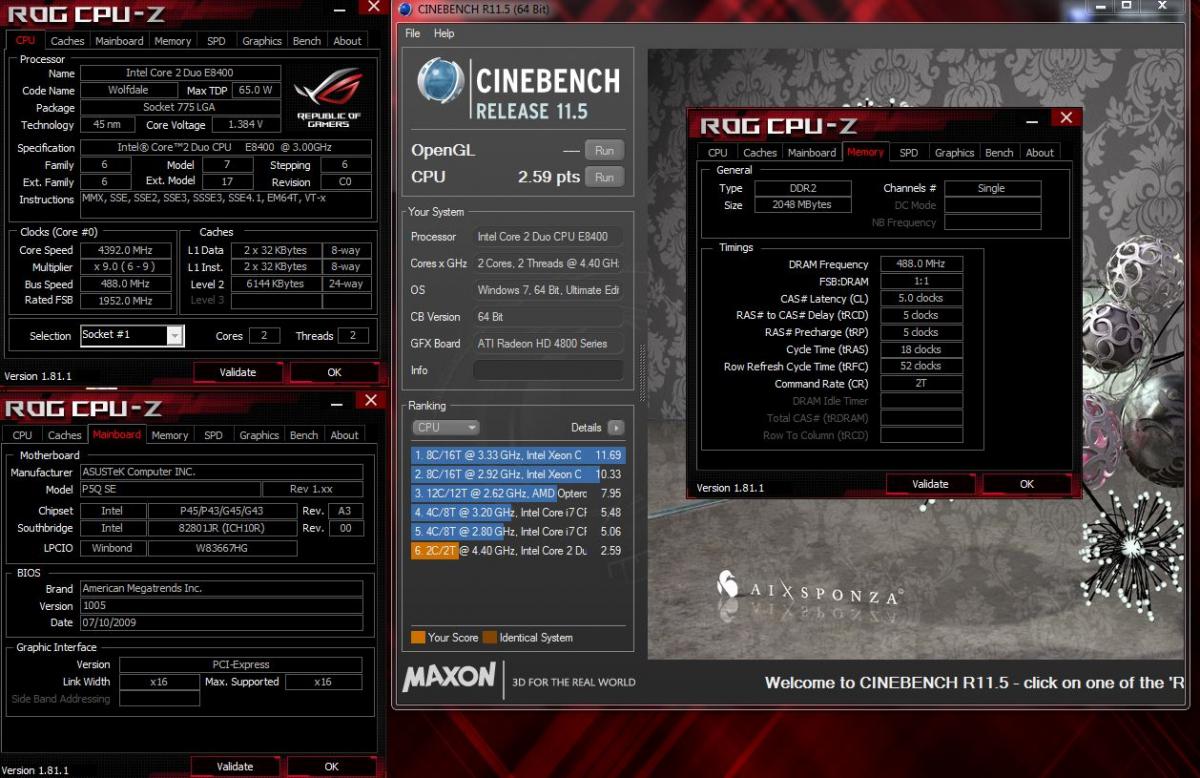The width and height of the screenshot is (1200, 778).
Task: Click the CINEBENCH title bar app icon
Action: [404, 9]
